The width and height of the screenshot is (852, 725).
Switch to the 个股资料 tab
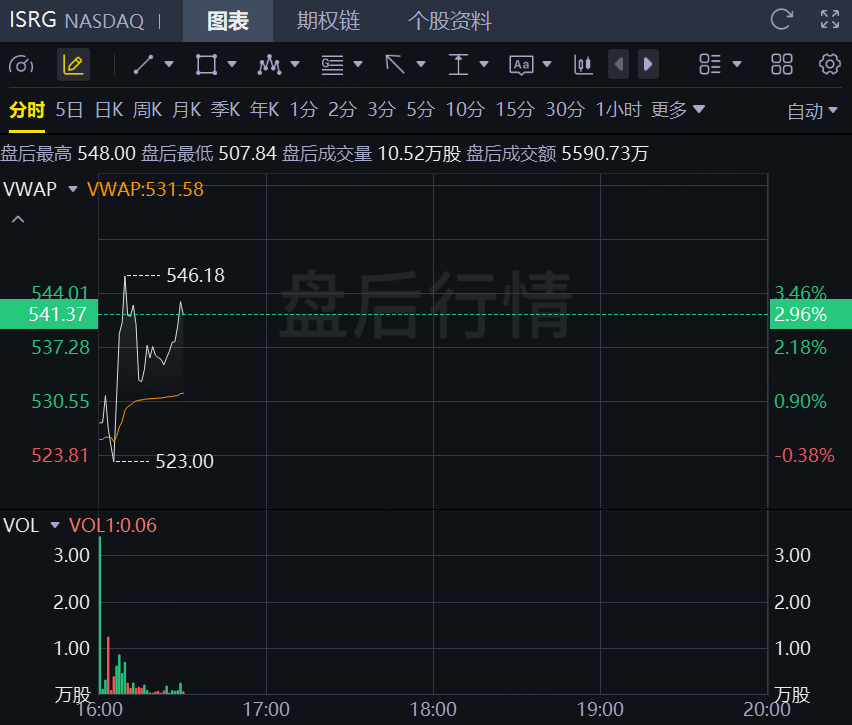pyautogui.click(x=449, y=20)
